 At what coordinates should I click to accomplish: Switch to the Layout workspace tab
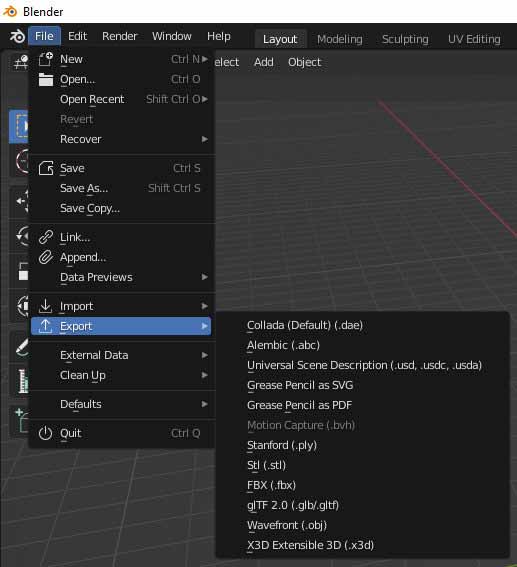tap(280, 39)
